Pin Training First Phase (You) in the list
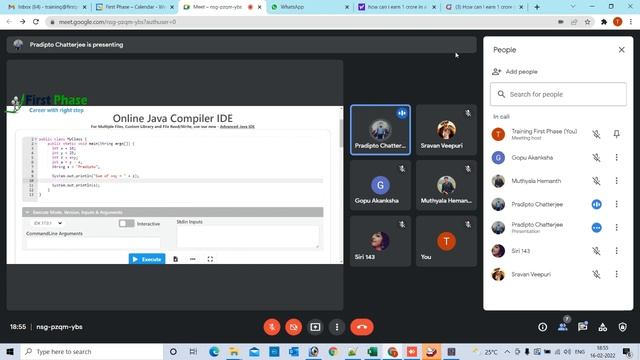The height and width of the screenshot is (360, 640). (617, 134)
